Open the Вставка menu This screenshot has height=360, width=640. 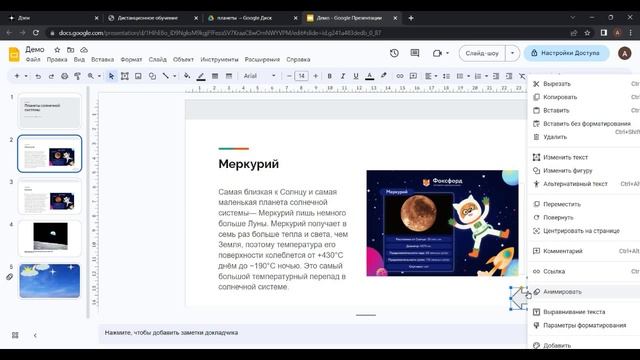click(x=102, y=60)
